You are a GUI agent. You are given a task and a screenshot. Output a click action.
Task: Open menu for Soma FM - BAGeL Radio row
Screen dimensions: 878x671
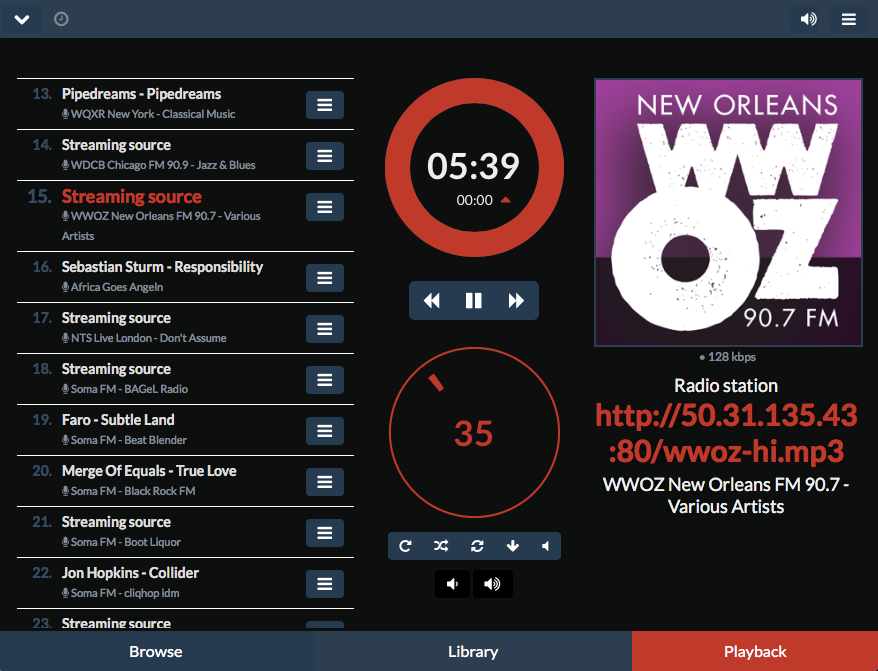coord(325,380)
